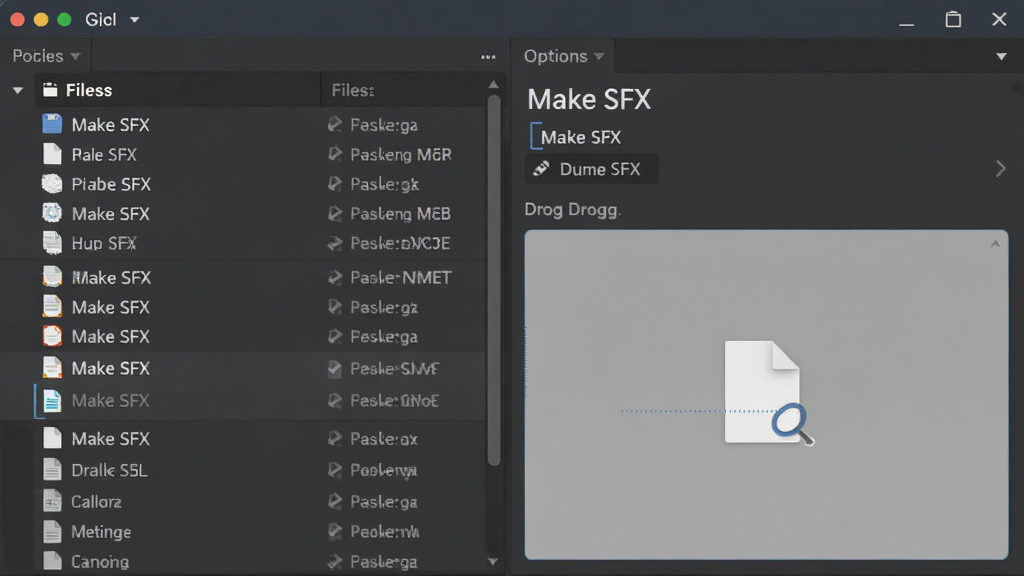
Task: Click the file icon beside Callorz
Action: (x=52, y=501)
